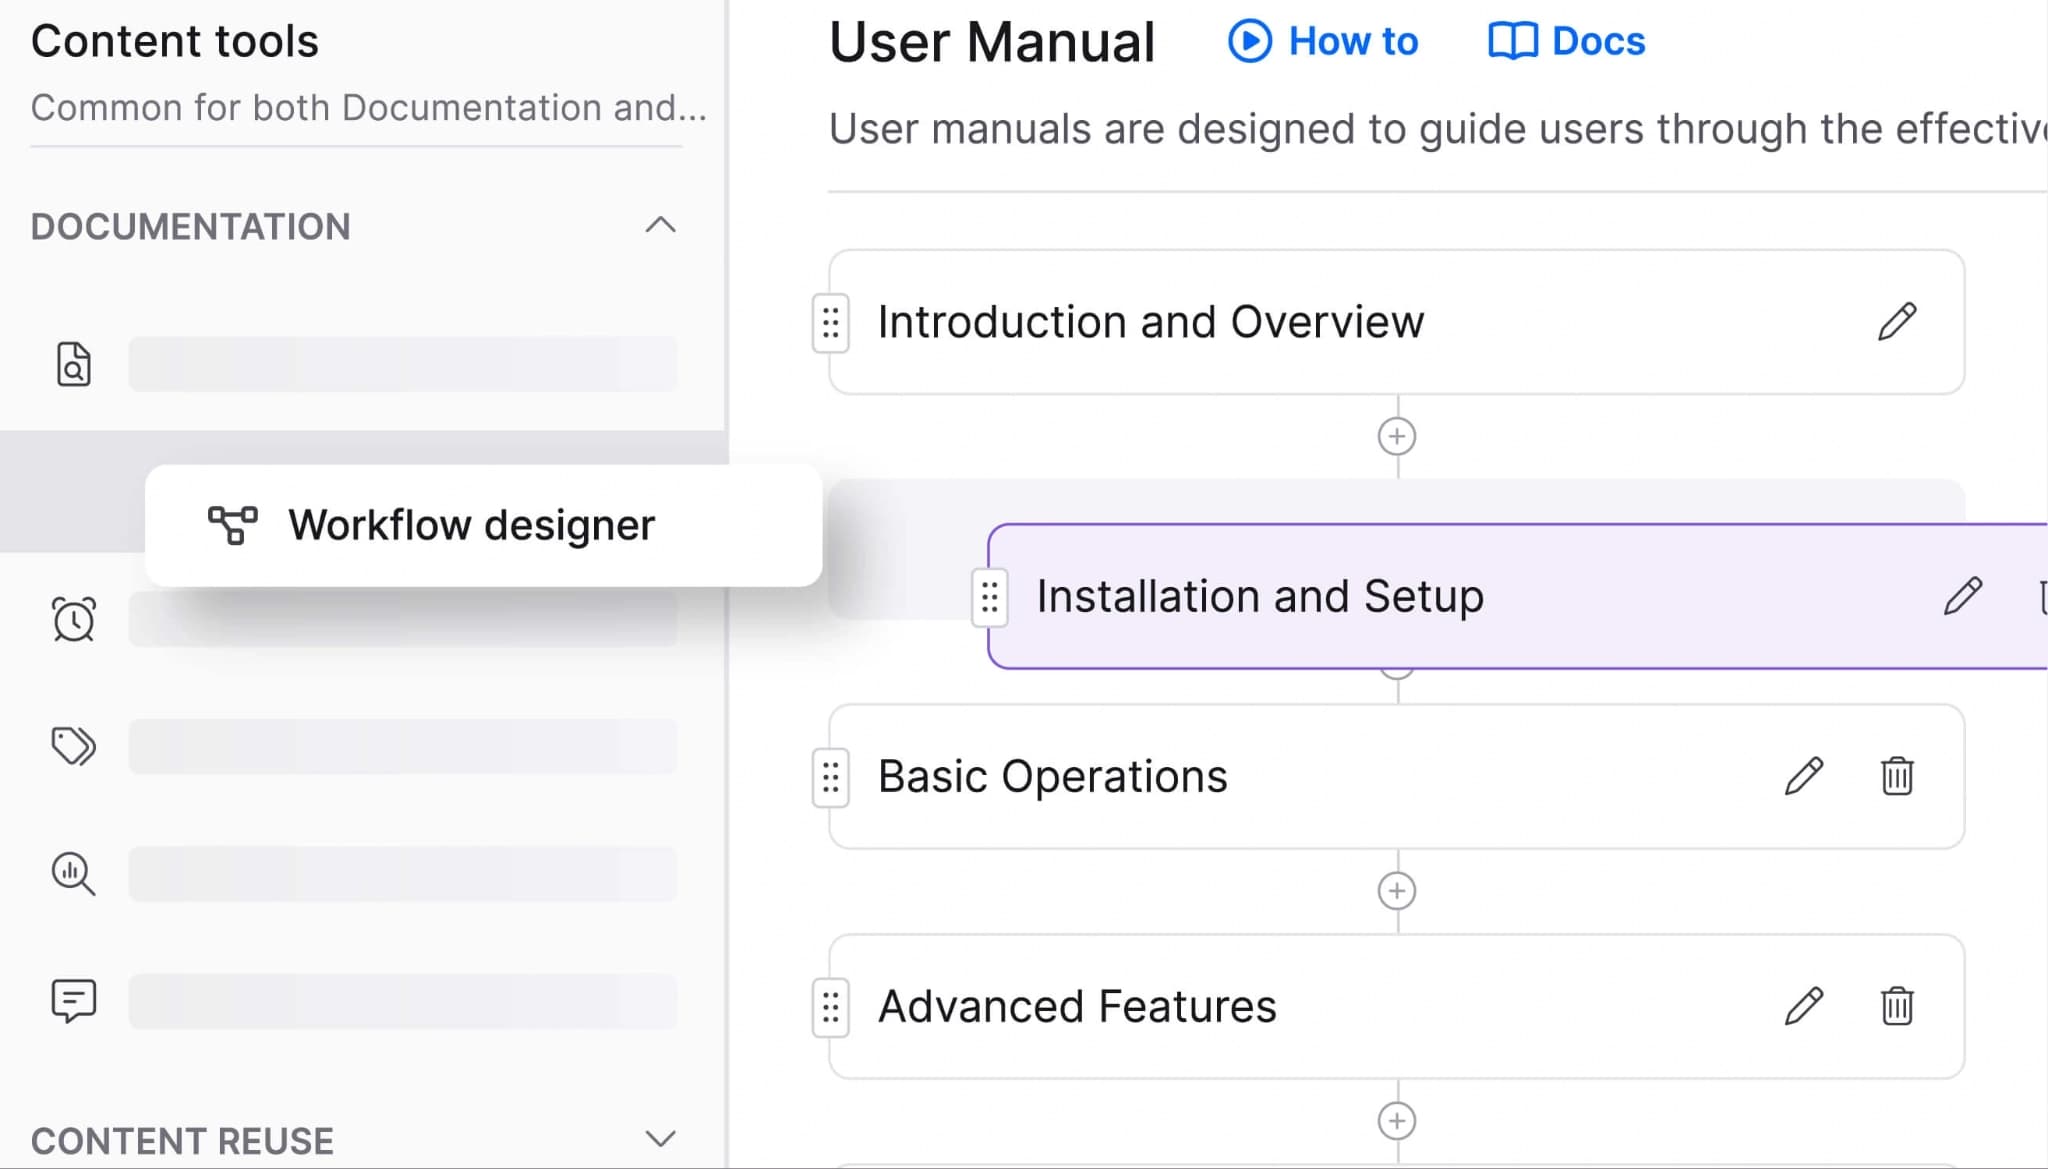Image resolution: width=2048 pixels, height=1169 pixels.
Task: Select Workflow designer menu item
Action: [470, 525]
